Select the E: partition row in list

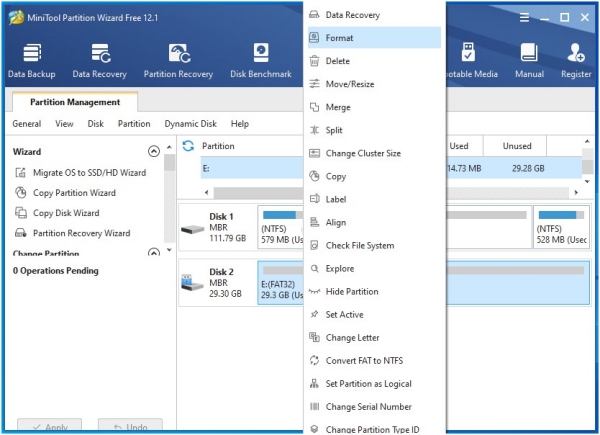(x=391, y=168)
